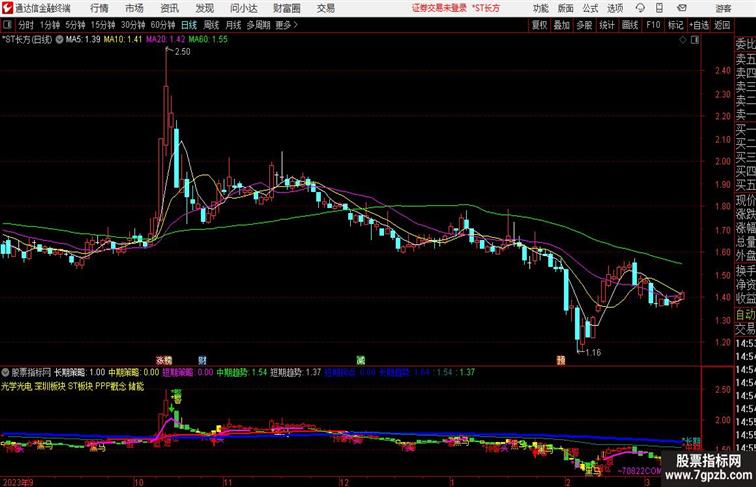Viewport: 756px width, 487px height.
Task: Open the 版面 menu
Action: coord(566,8)
